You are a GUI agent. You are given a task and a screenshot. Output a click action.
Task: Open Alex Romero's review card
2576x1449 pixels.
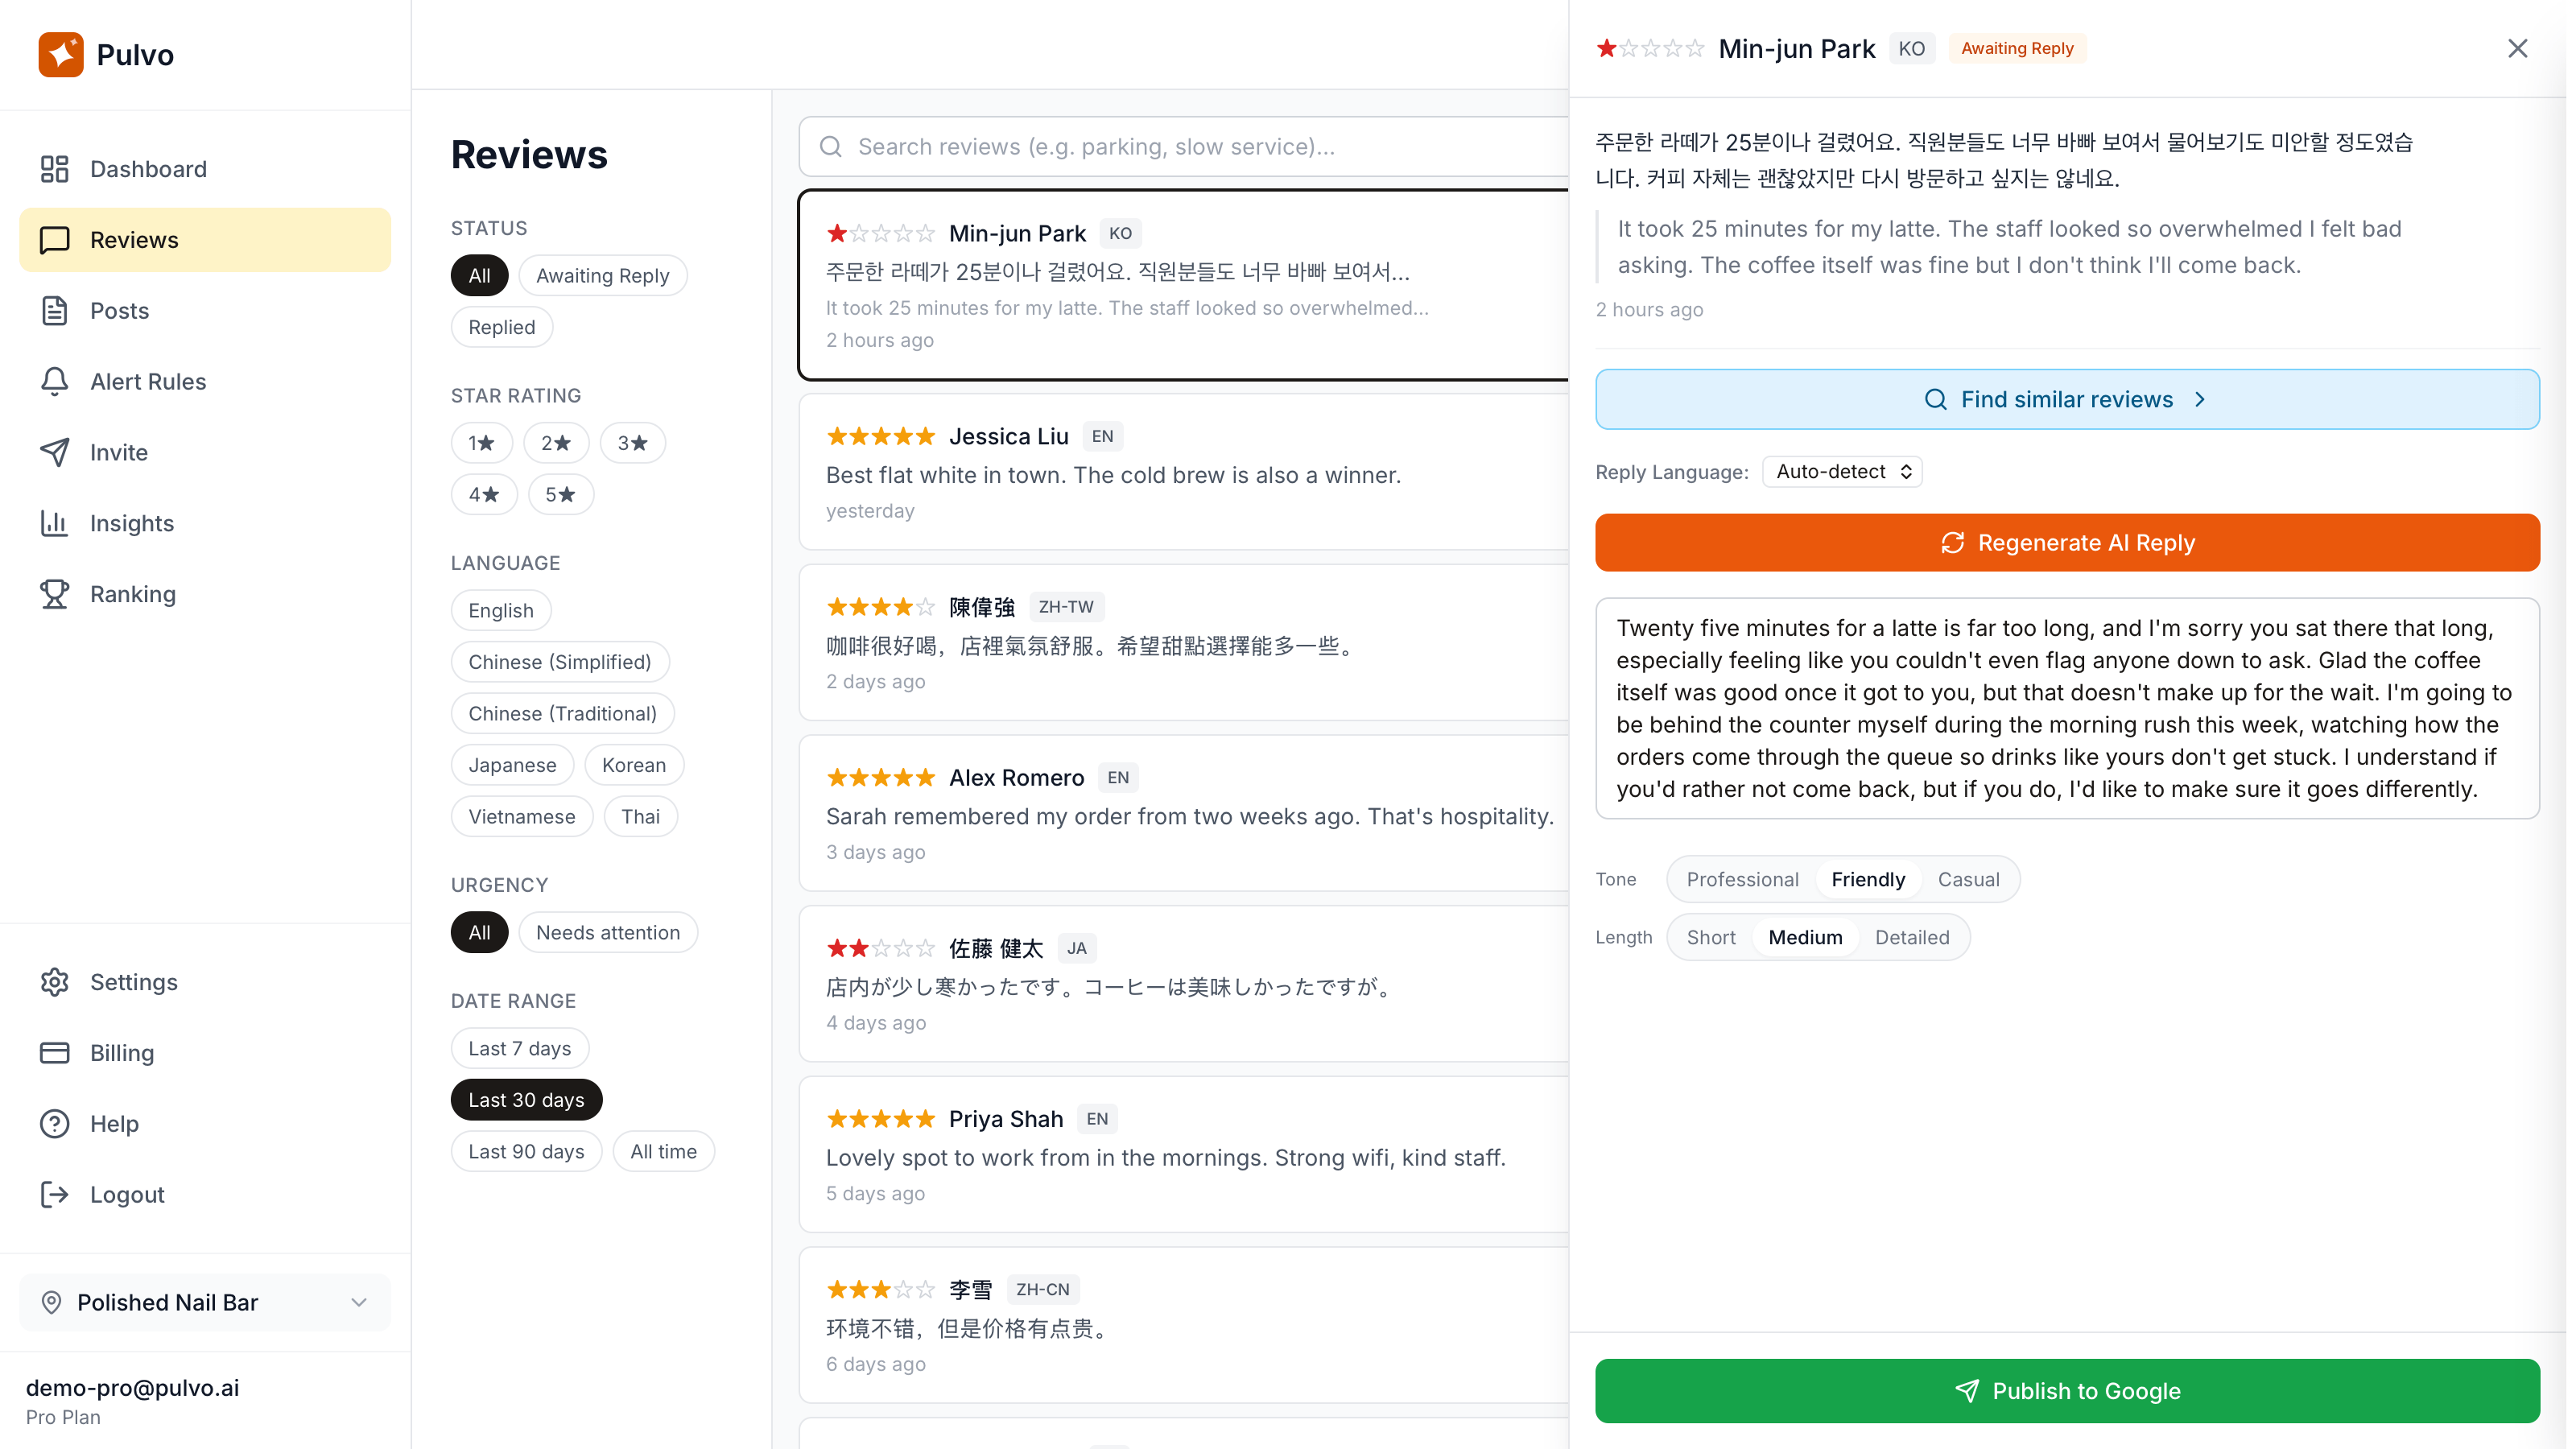[1185, 813]
